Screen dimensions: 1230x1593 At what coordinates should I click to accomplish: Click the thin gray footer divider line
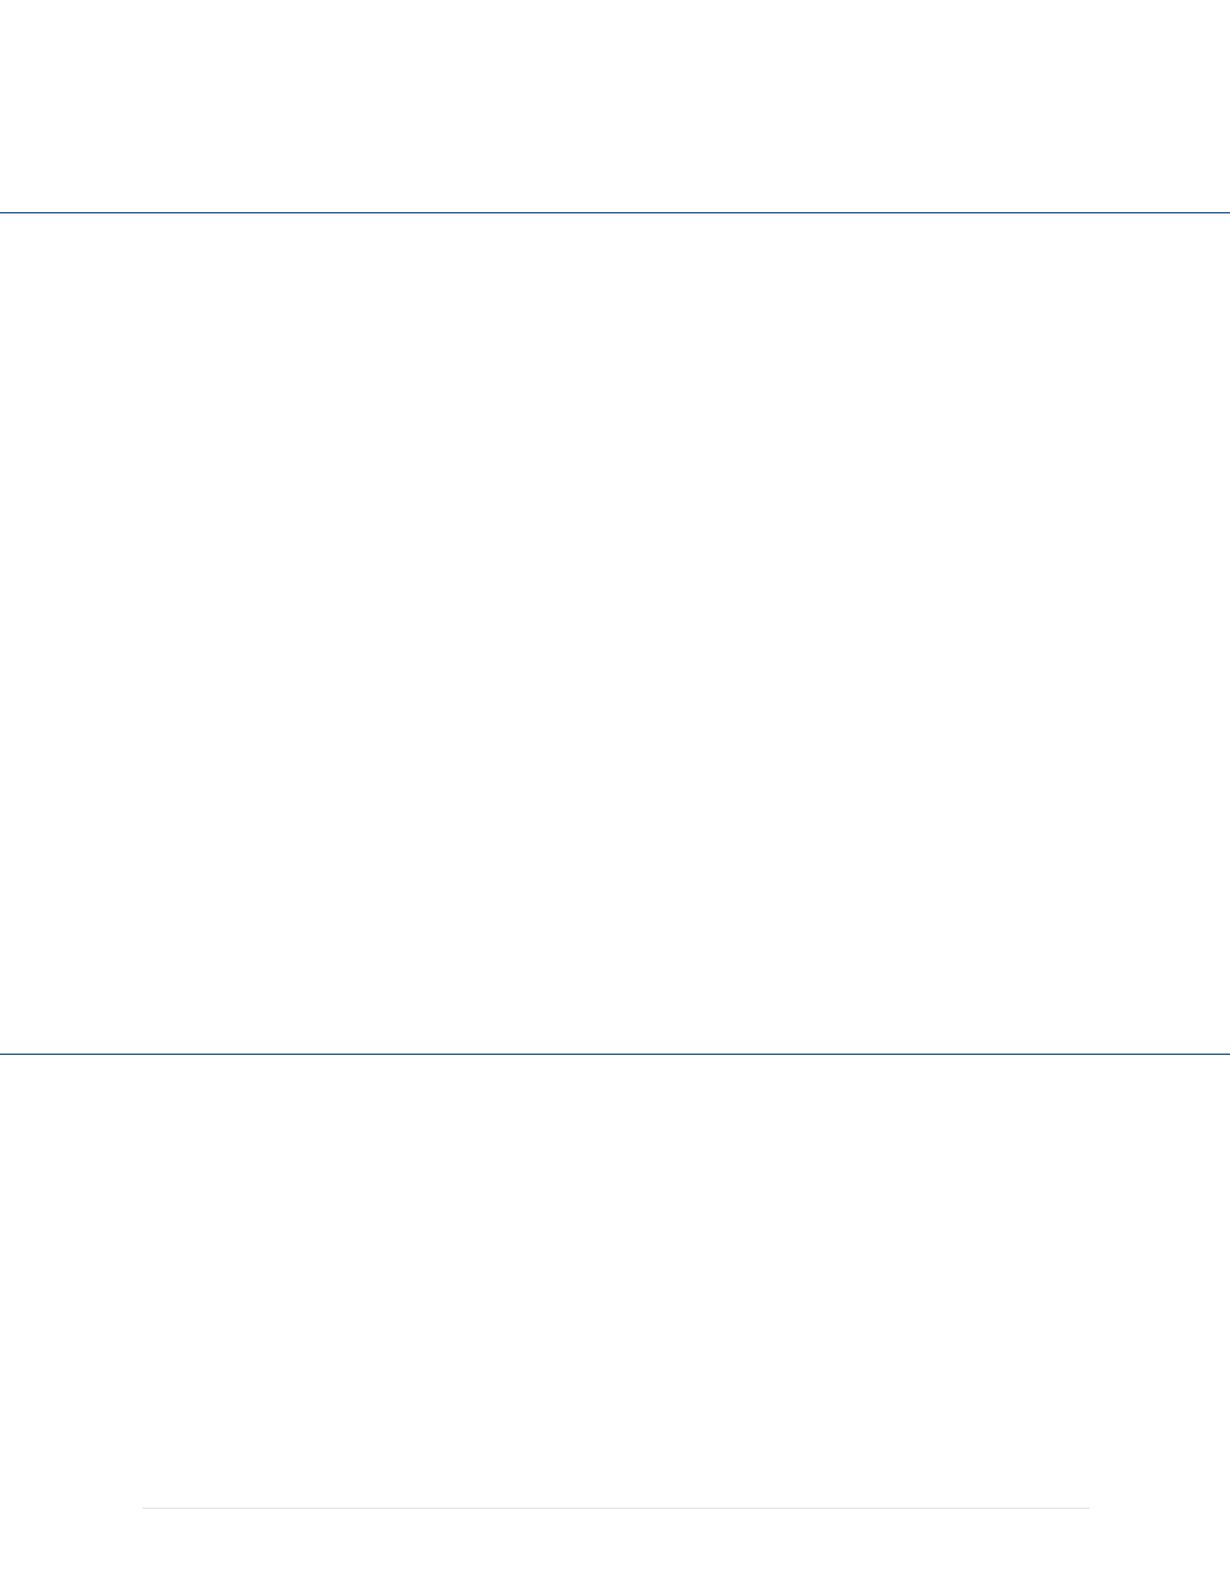pos(615,1508)
